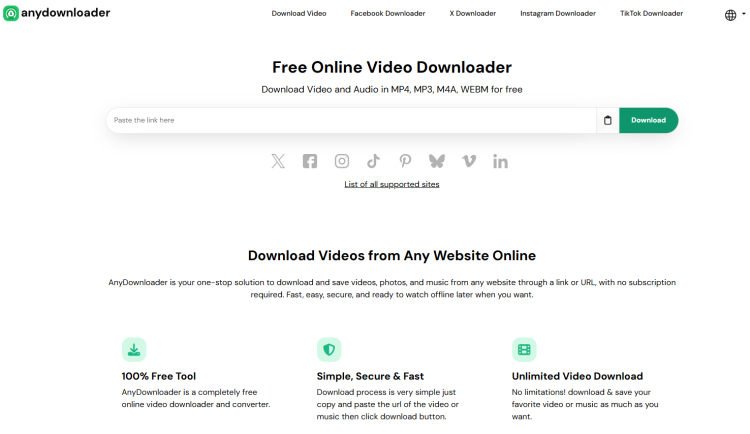Click the TikTok platform icon
The width and height of the screenshot is (750, 434).
click(374, 161)
